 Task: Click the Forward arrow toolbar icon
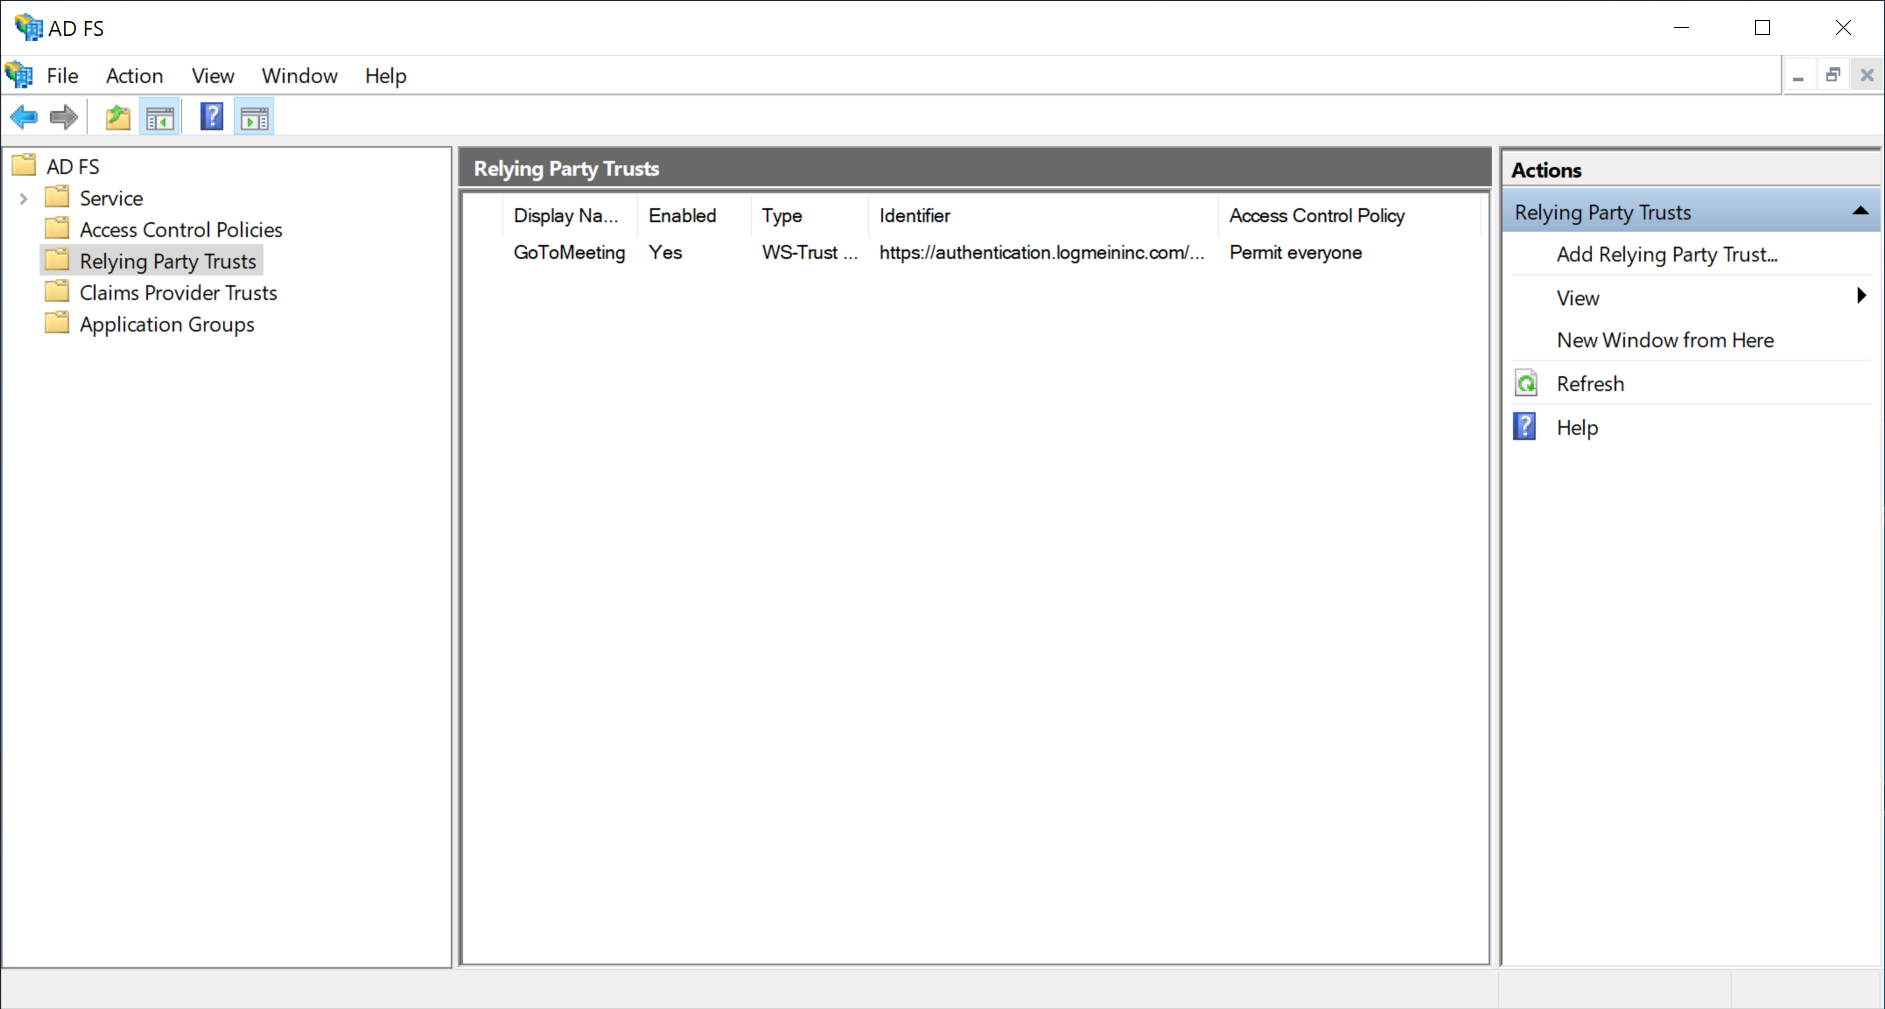[x=64, y=118]
